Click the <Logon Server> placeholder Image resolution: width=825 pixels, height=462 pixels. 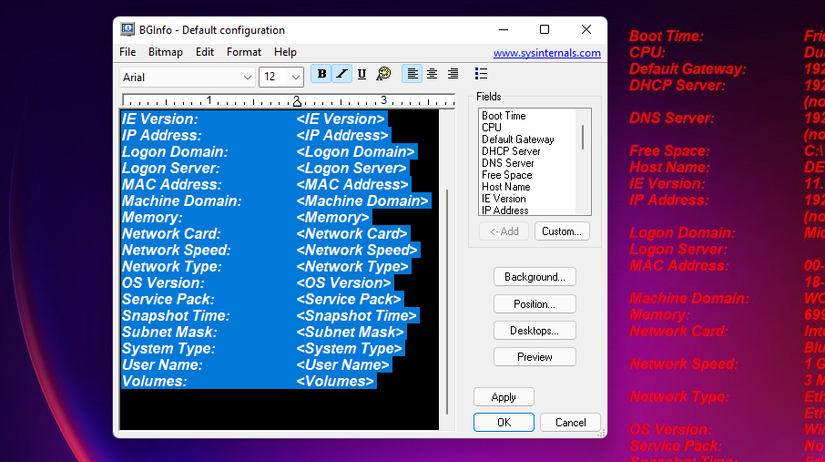[351, 168]
